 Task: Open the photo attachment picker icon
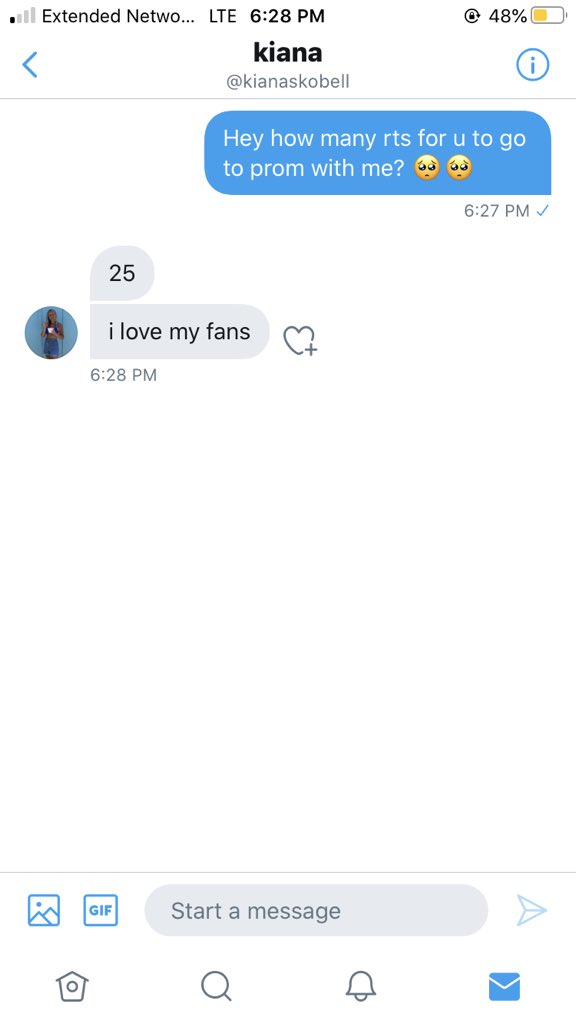pyautogui.click(x=44, y=910)
